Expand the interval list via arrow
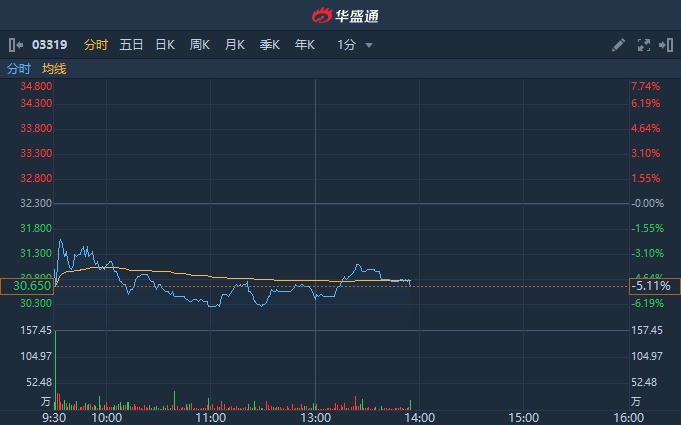Screen dimensions: 681x425 click(369, 45)
